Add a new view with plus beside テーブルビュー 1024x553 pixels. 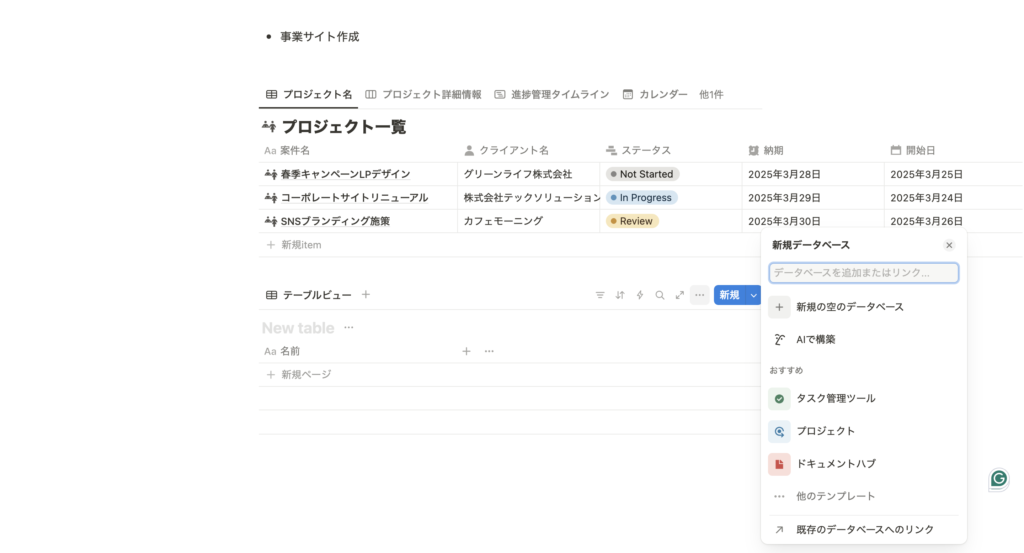click(x=366, y=295)
